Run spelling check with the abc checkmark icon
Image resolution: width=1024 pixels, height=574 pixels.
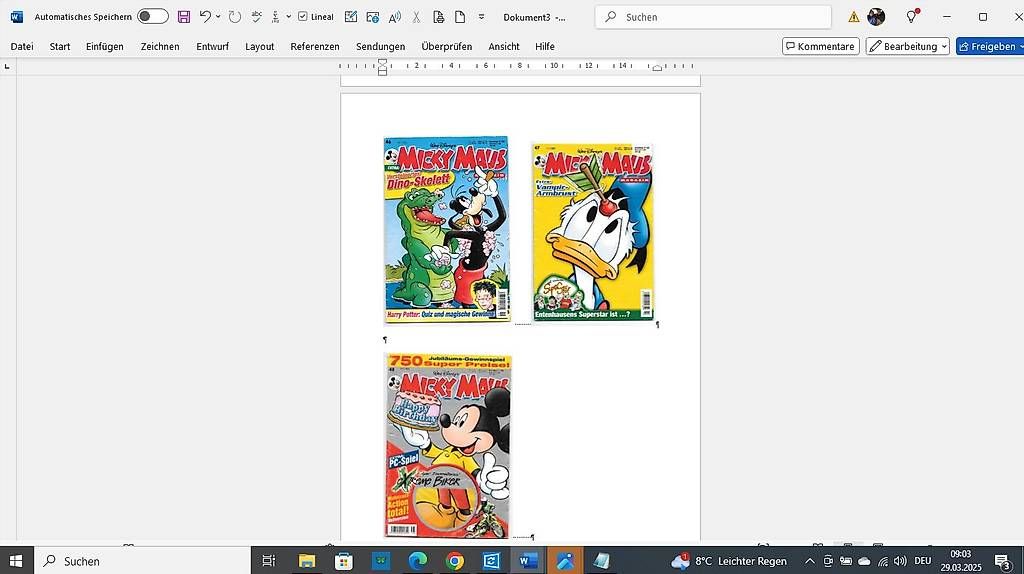click(x=257, y=17)
